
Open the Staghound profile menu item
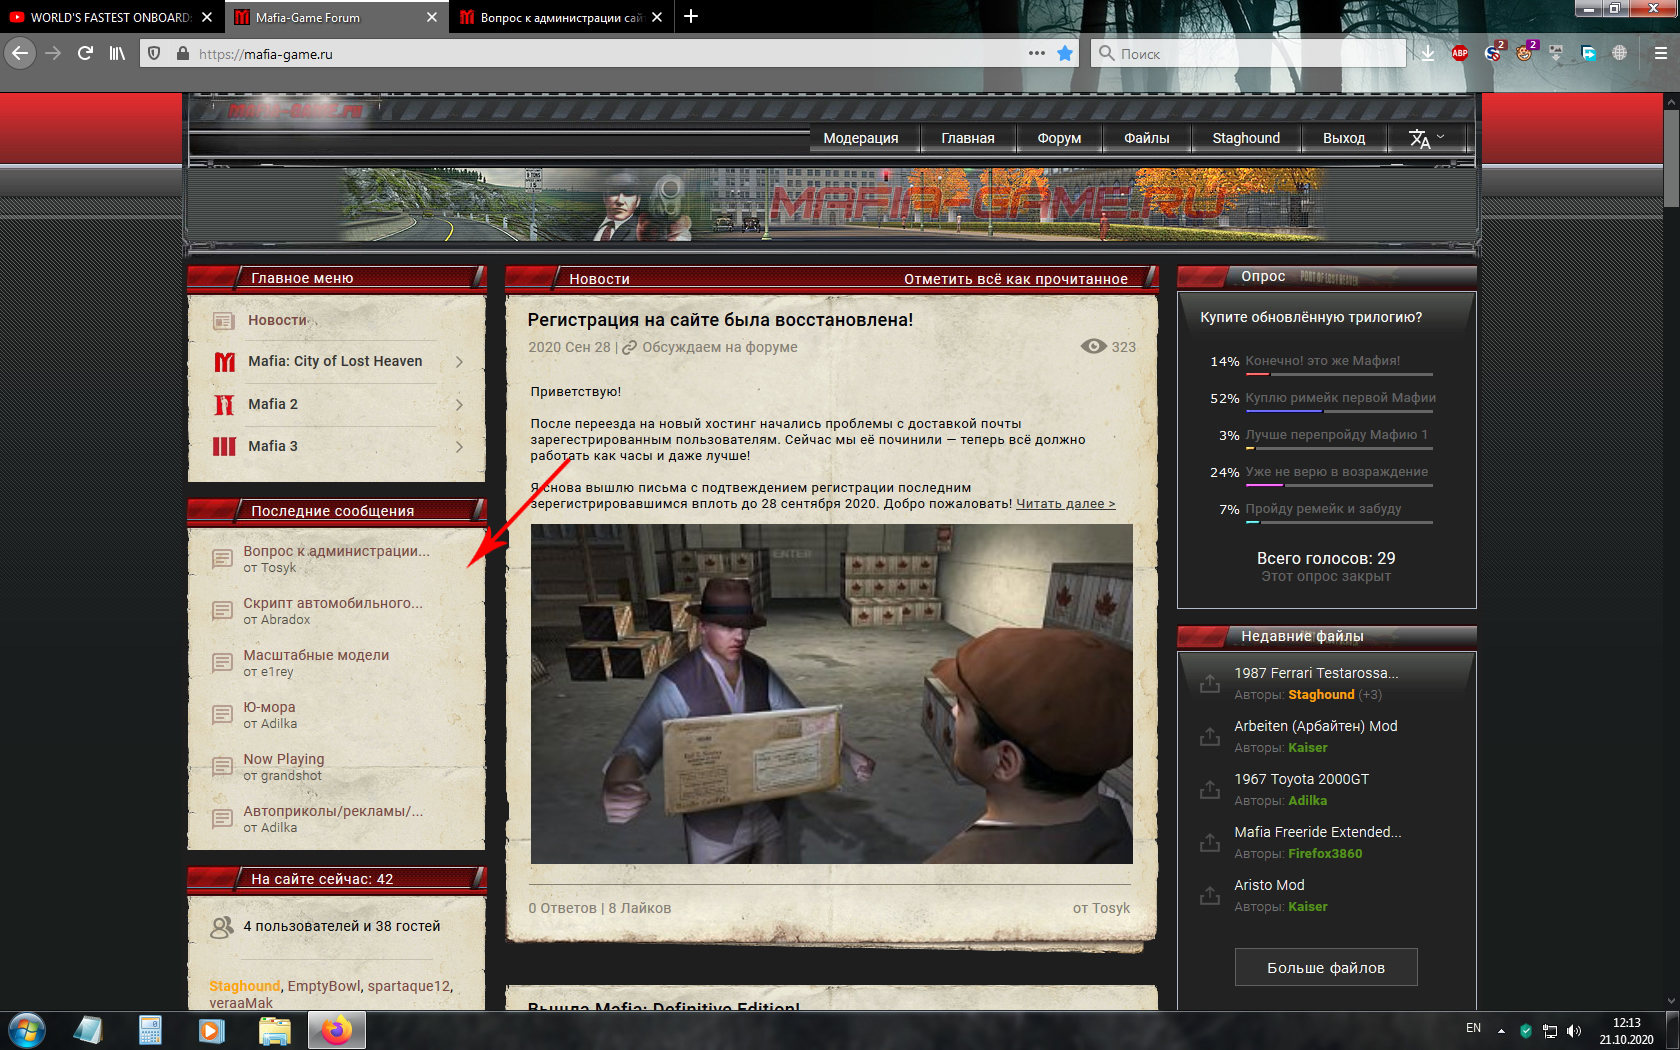[x=1246, y=138]
